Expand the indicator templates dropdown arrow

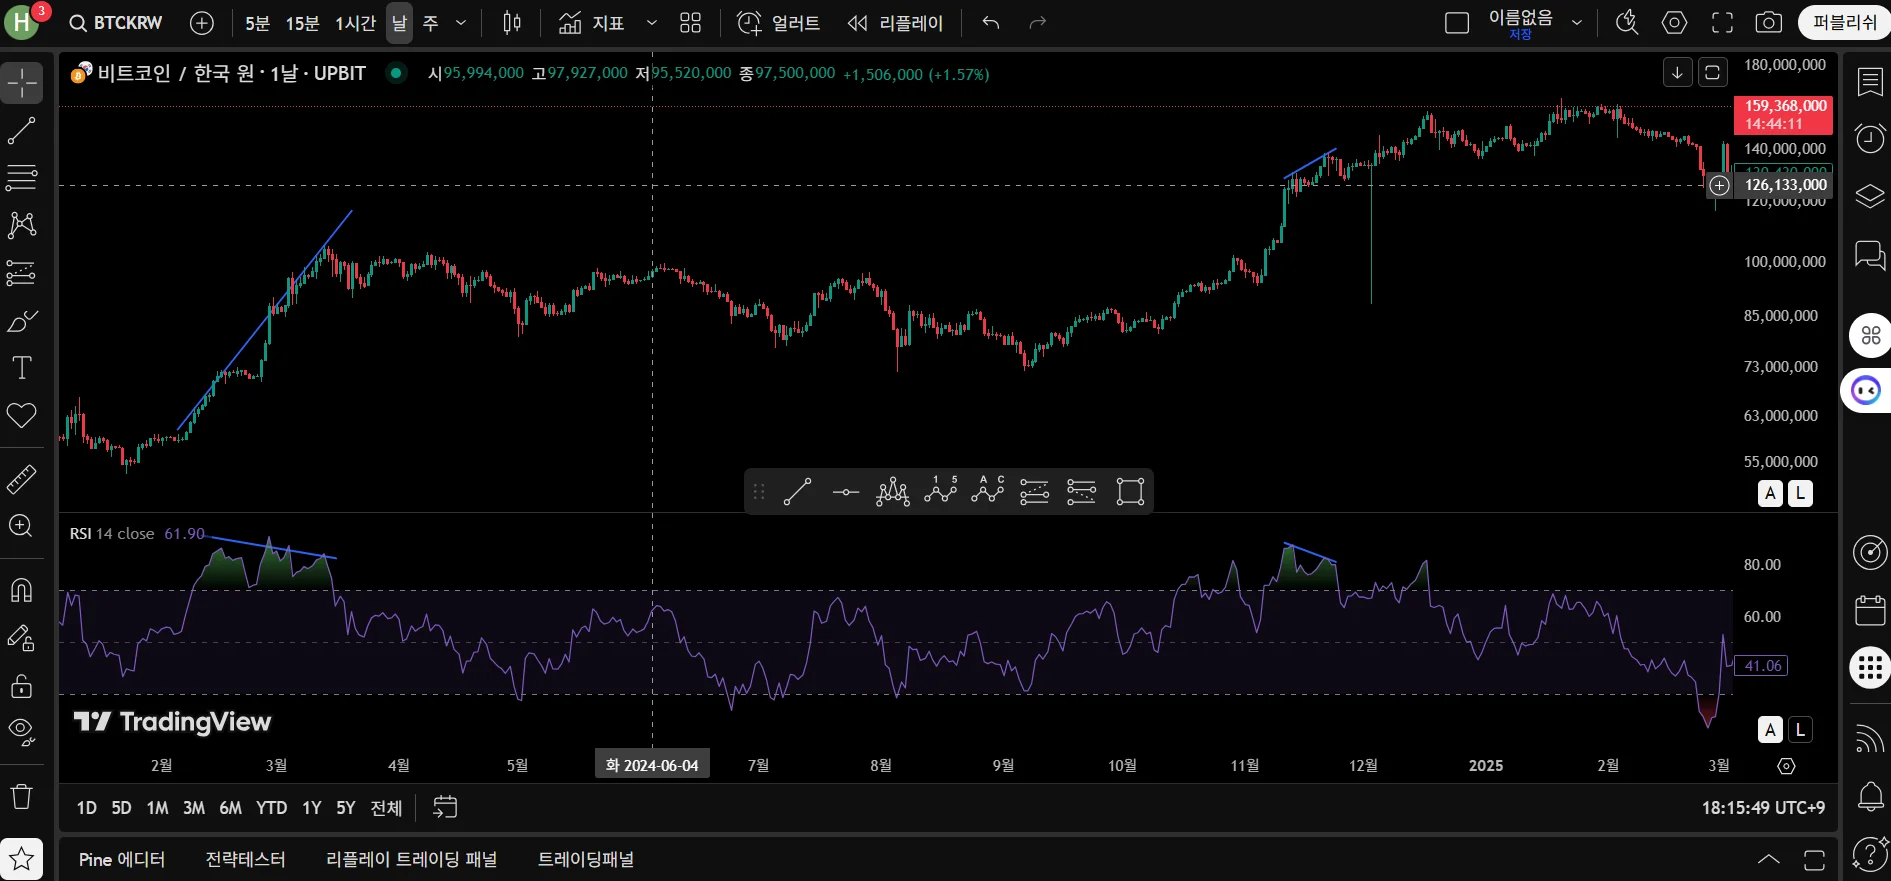(652, 23)
